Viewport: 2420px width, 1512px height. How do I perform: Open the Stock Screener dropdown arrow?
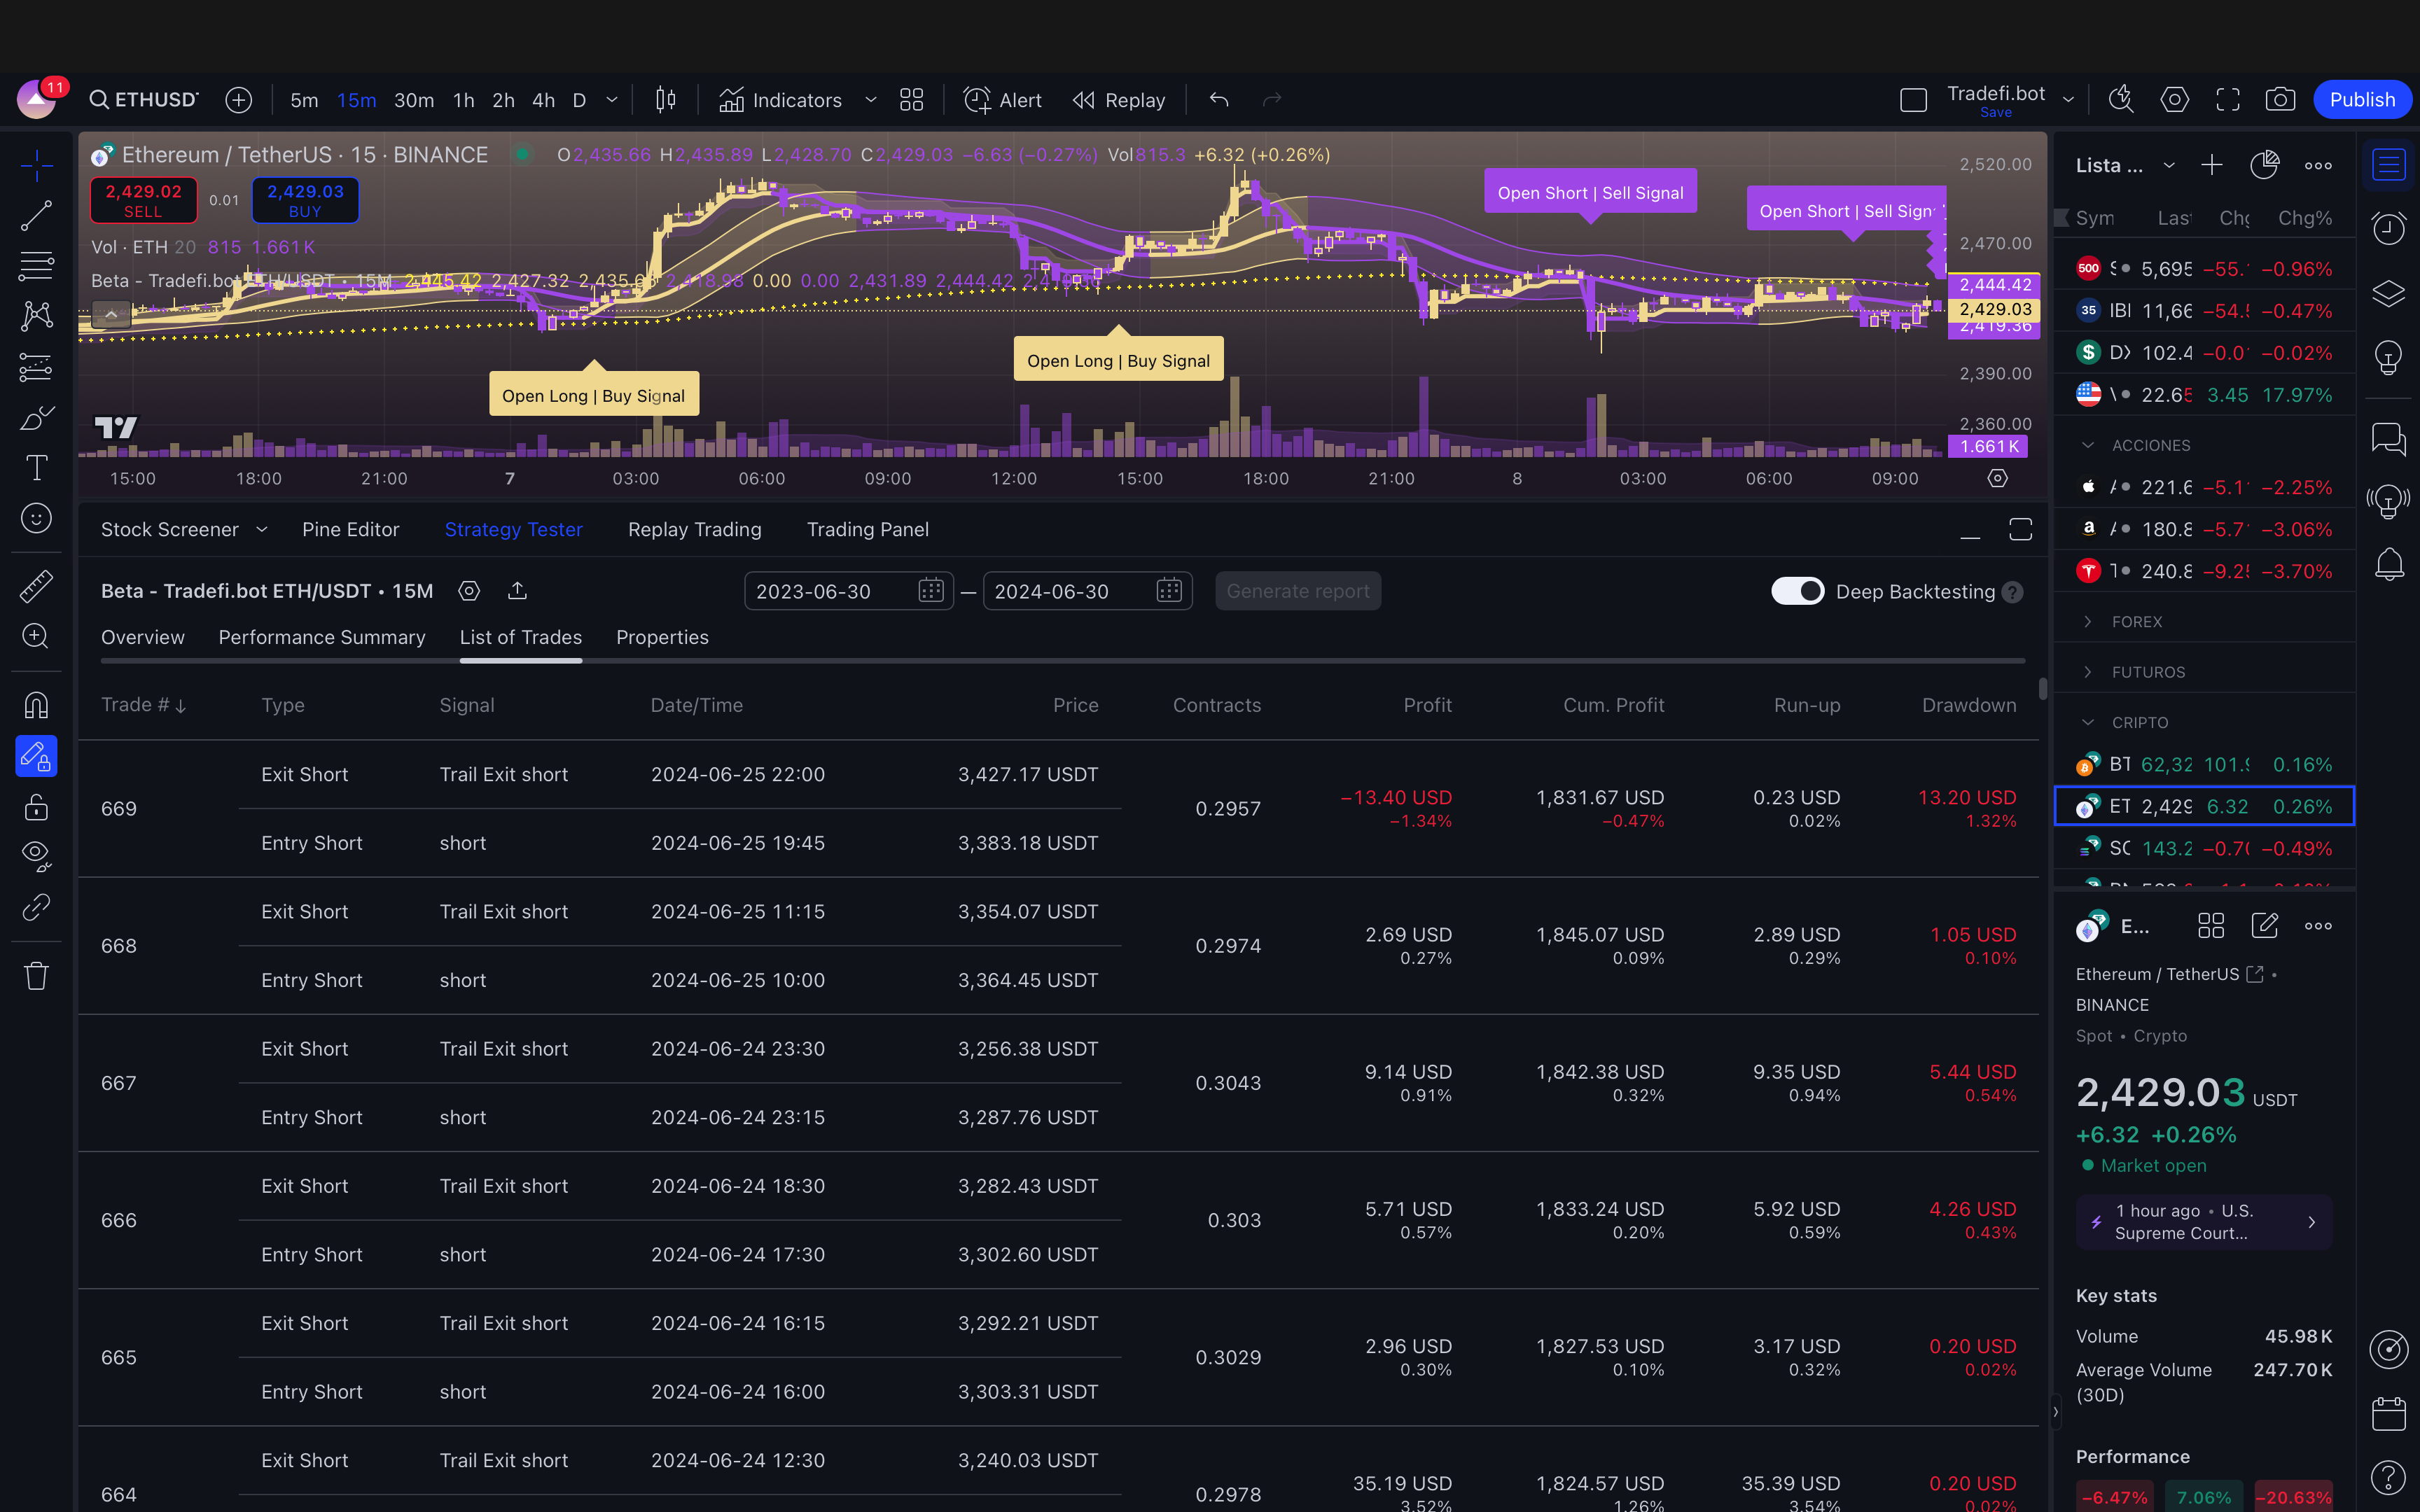[262, 530]
